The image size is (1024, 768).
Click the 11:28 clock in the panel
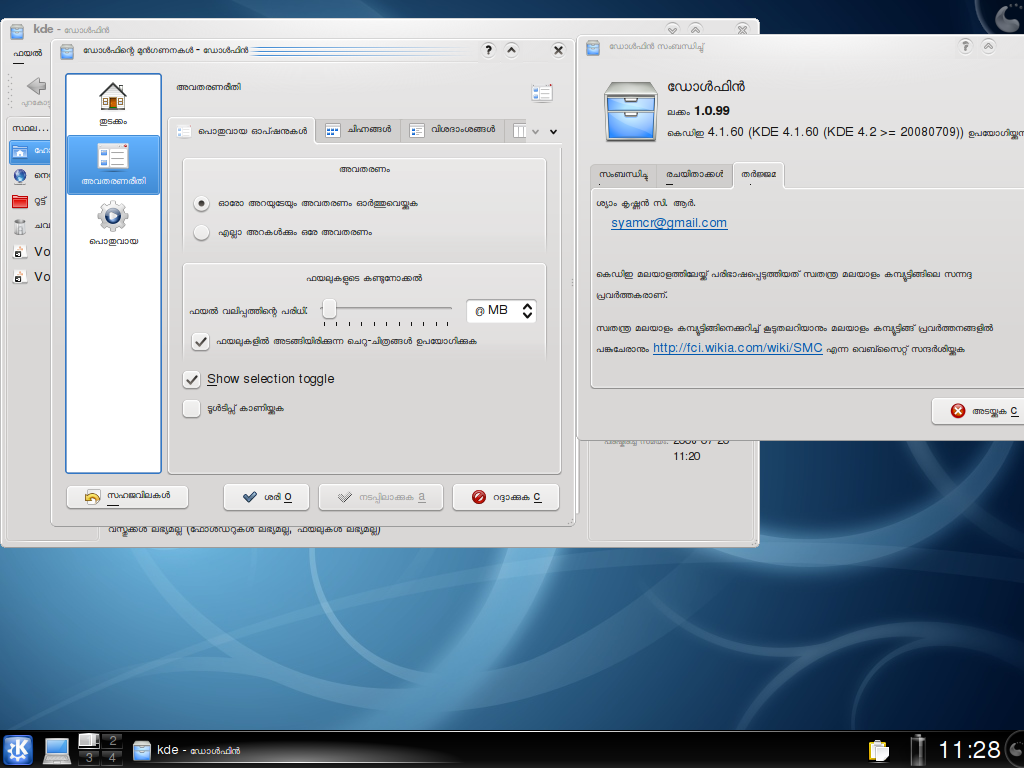pos(969,750)
